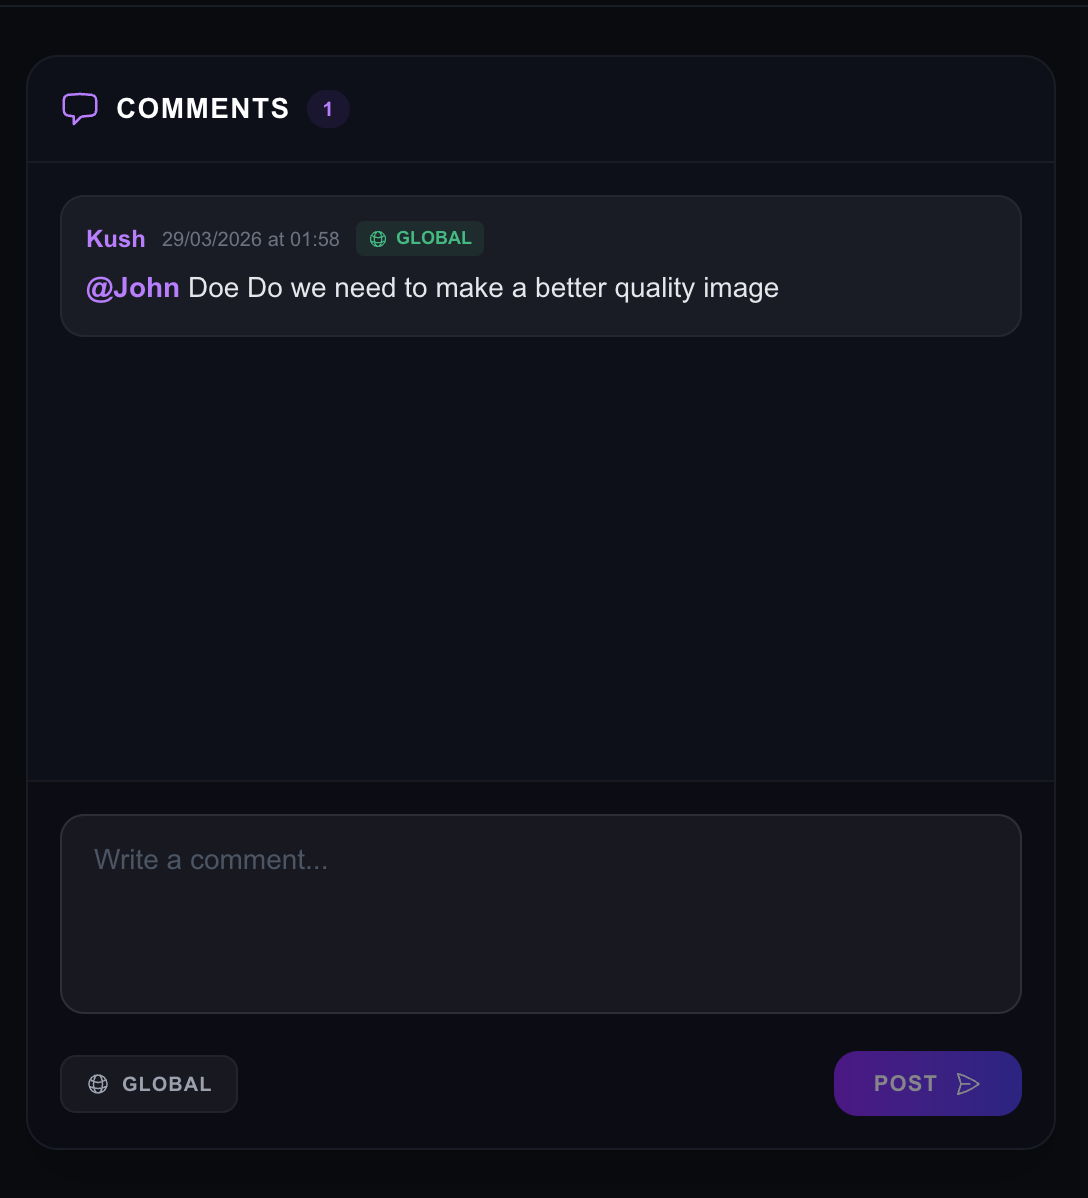Click the green GLOBAL label on Kush's comment

[434, 238]
